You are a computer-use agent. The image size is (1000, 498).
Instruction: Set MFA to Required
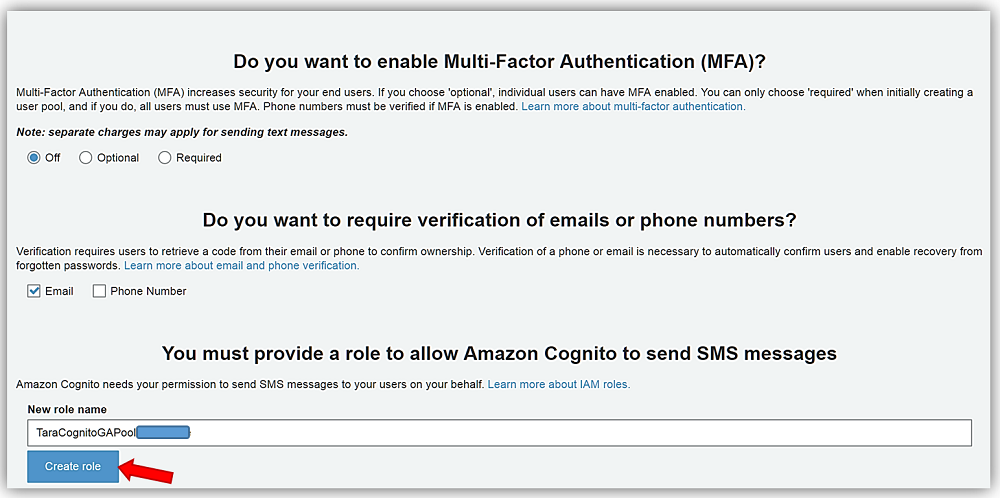click(165, 158)
